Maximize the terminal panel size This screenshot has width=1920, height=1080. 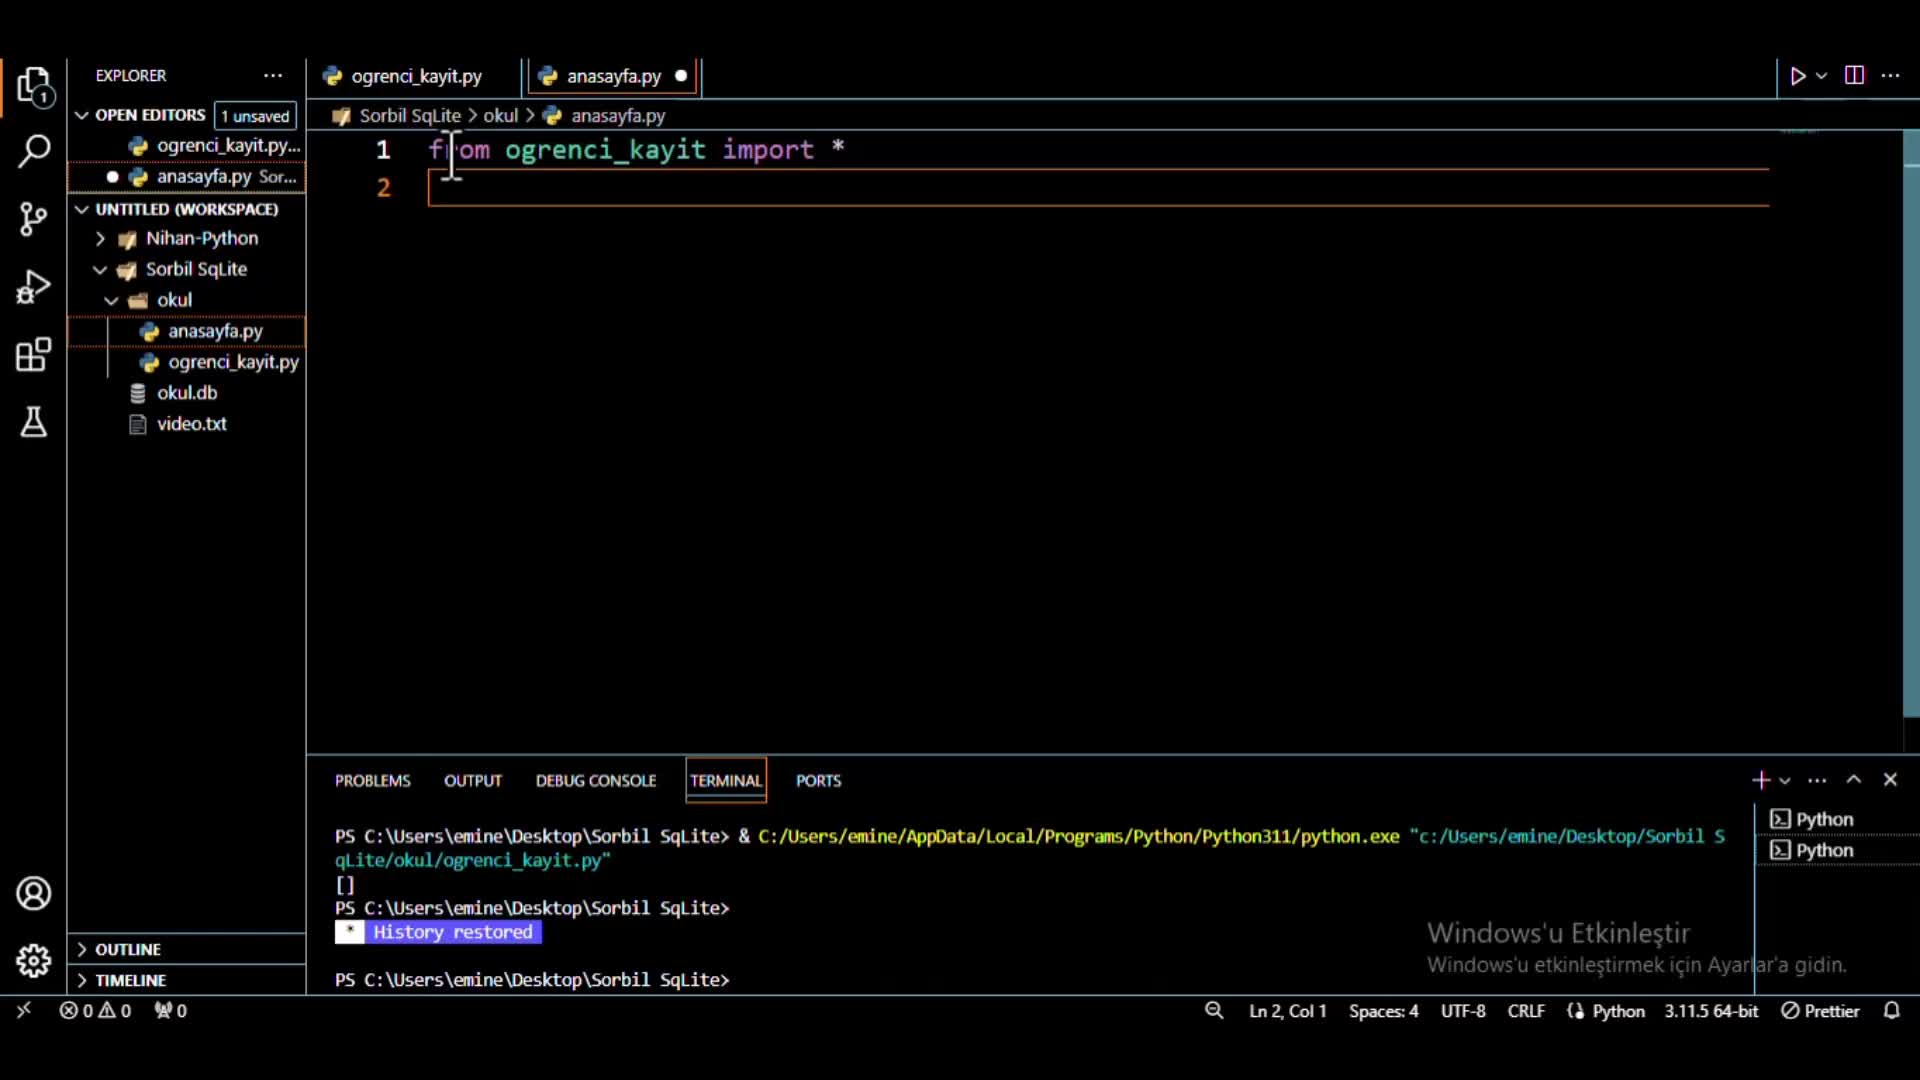[1854, 780]
